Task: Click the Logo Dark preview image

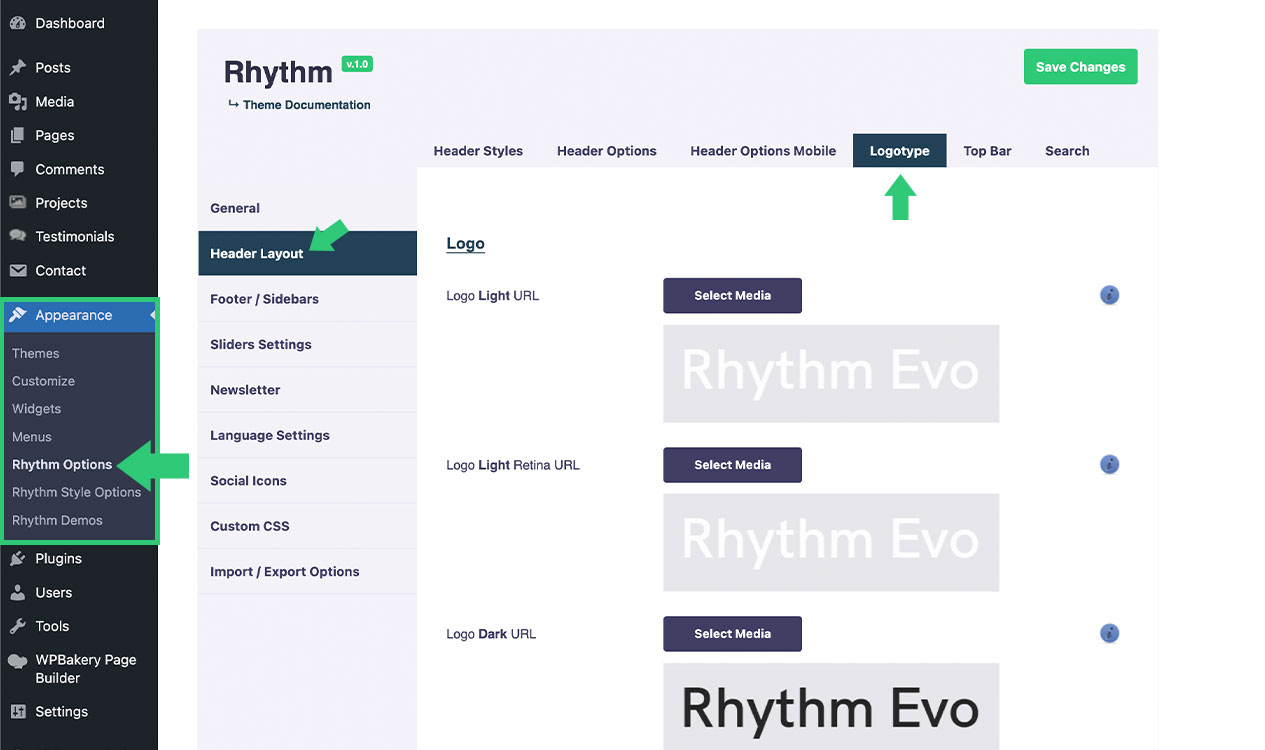Action: click(x=830, y=706)
